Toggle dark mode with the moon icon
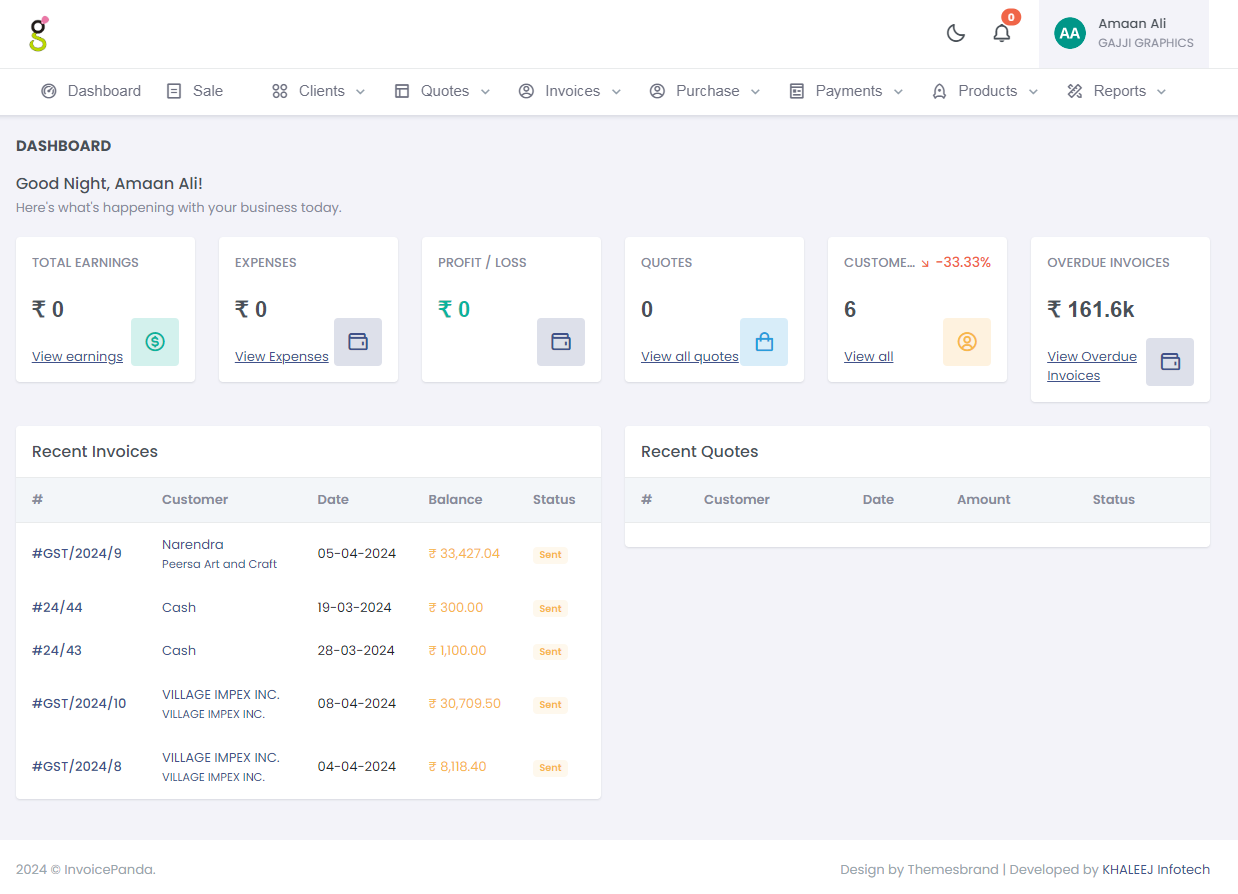 tap(955, 33)
